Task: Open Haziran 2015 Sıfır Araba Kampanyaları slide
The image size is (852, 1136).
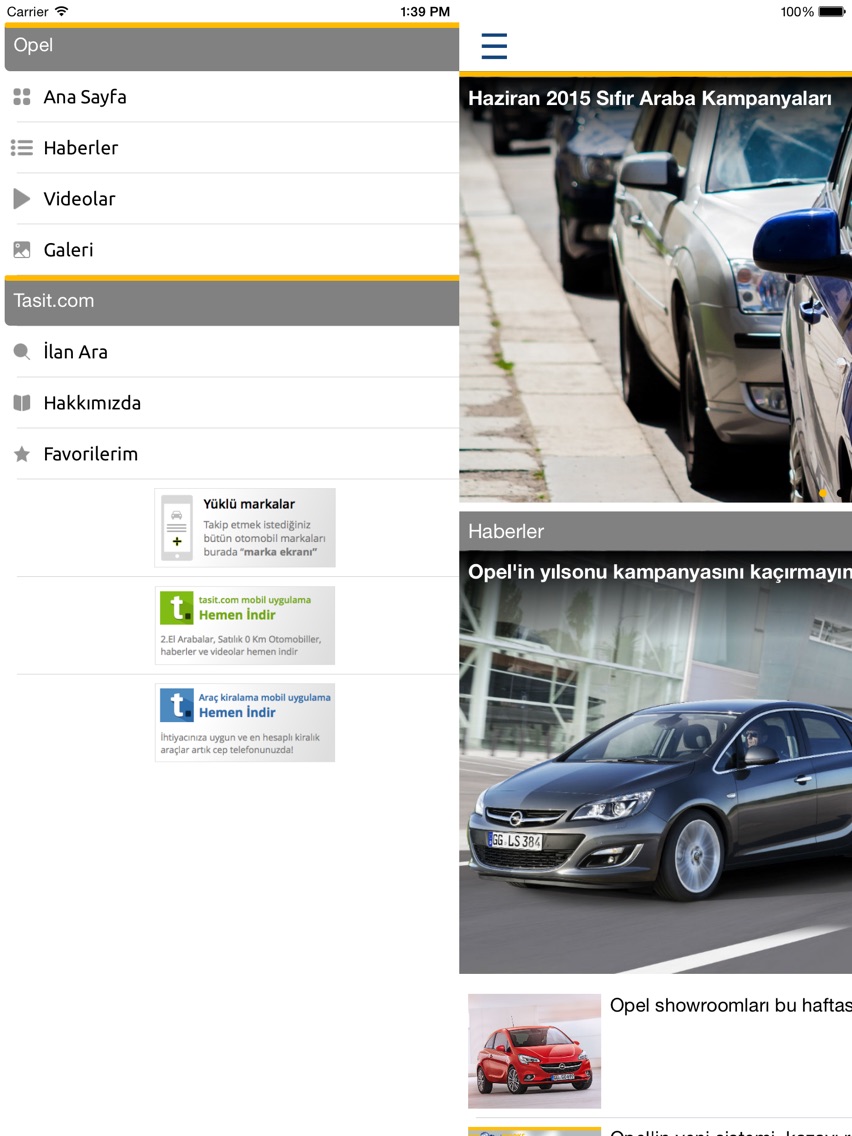Action: tap(656, 290)
